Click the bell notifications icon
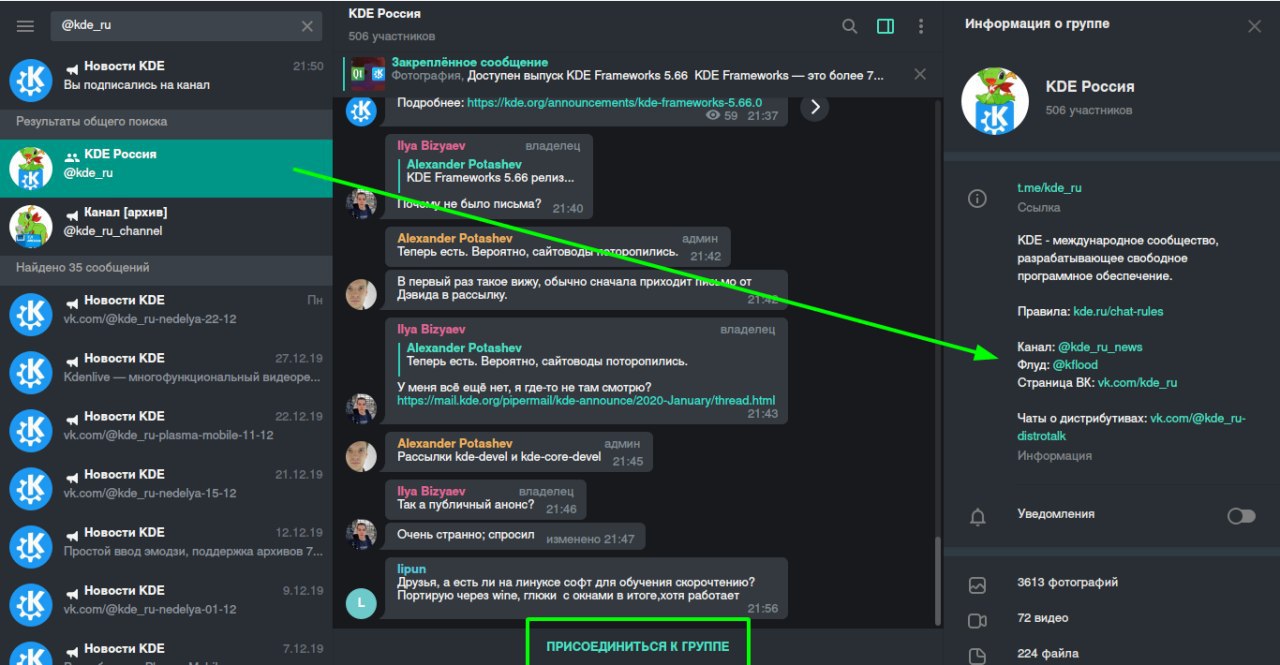Screen dimensions: 1280x665 [977, 517]
